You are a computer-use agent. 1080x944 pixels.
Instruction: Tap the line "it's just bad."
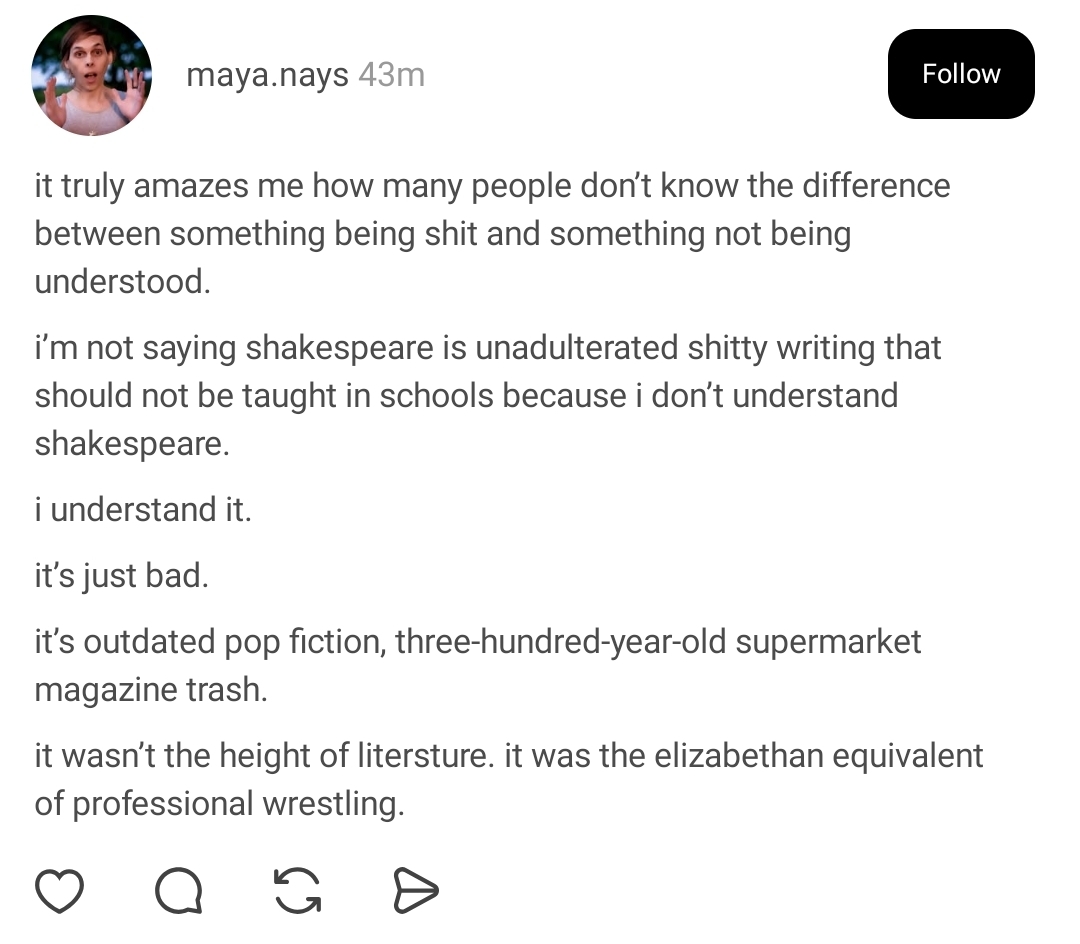pyautogui.click(x=121, y=577)
